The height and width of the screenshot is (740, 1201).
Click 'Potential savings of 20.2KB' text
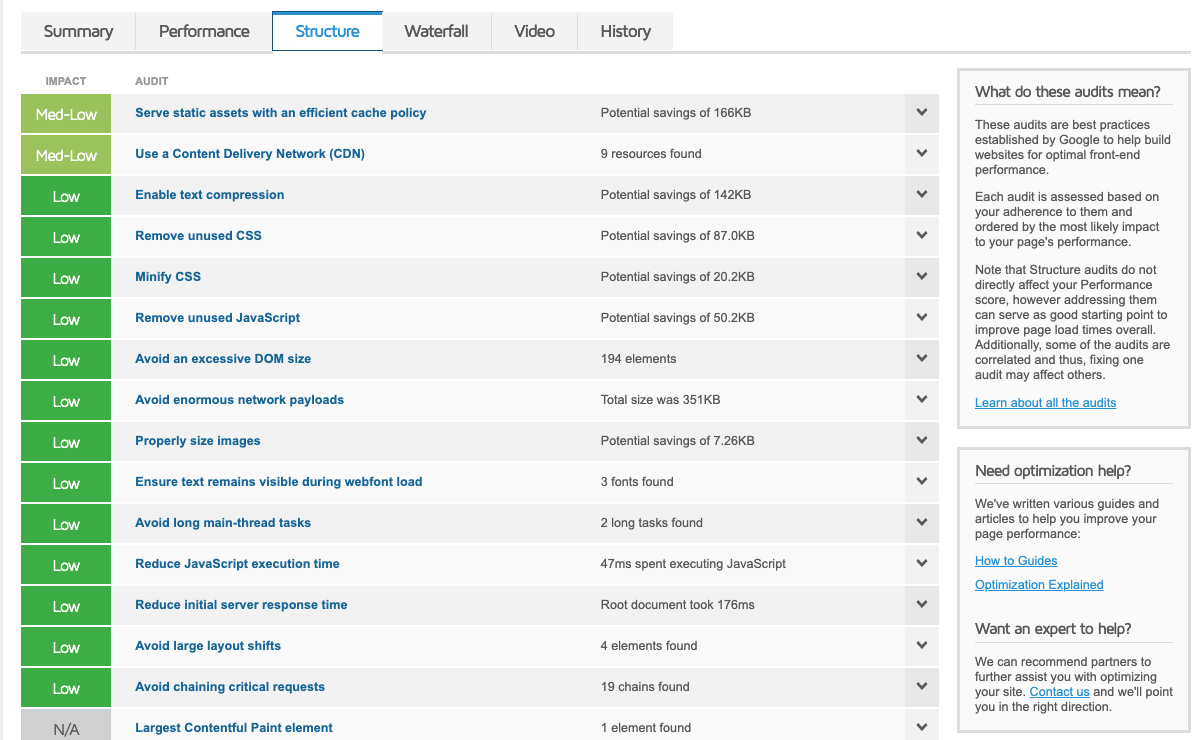click(x=678, y=277)
